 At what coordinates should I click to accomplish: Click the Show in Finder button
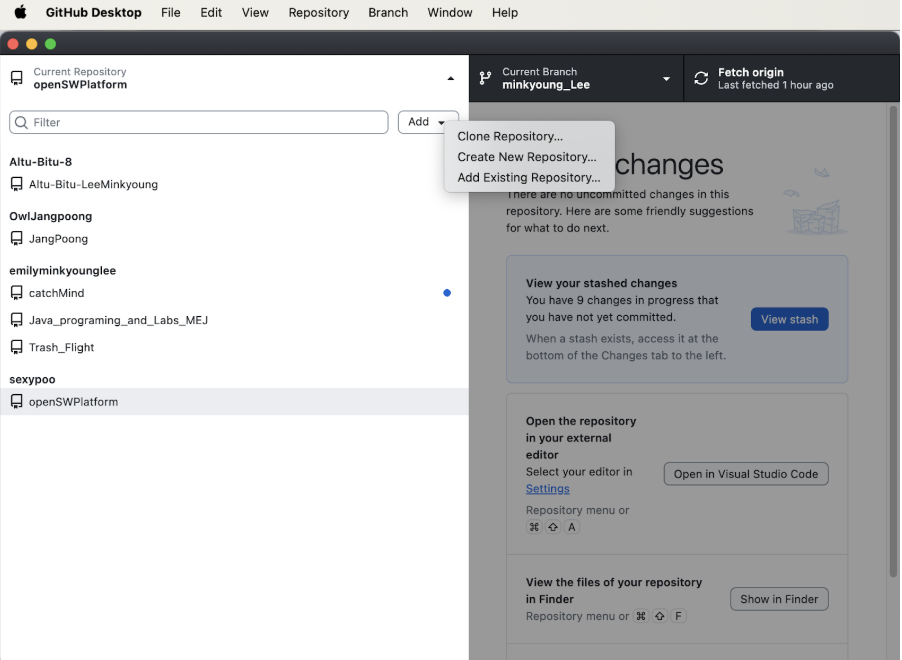click(779, 599)
